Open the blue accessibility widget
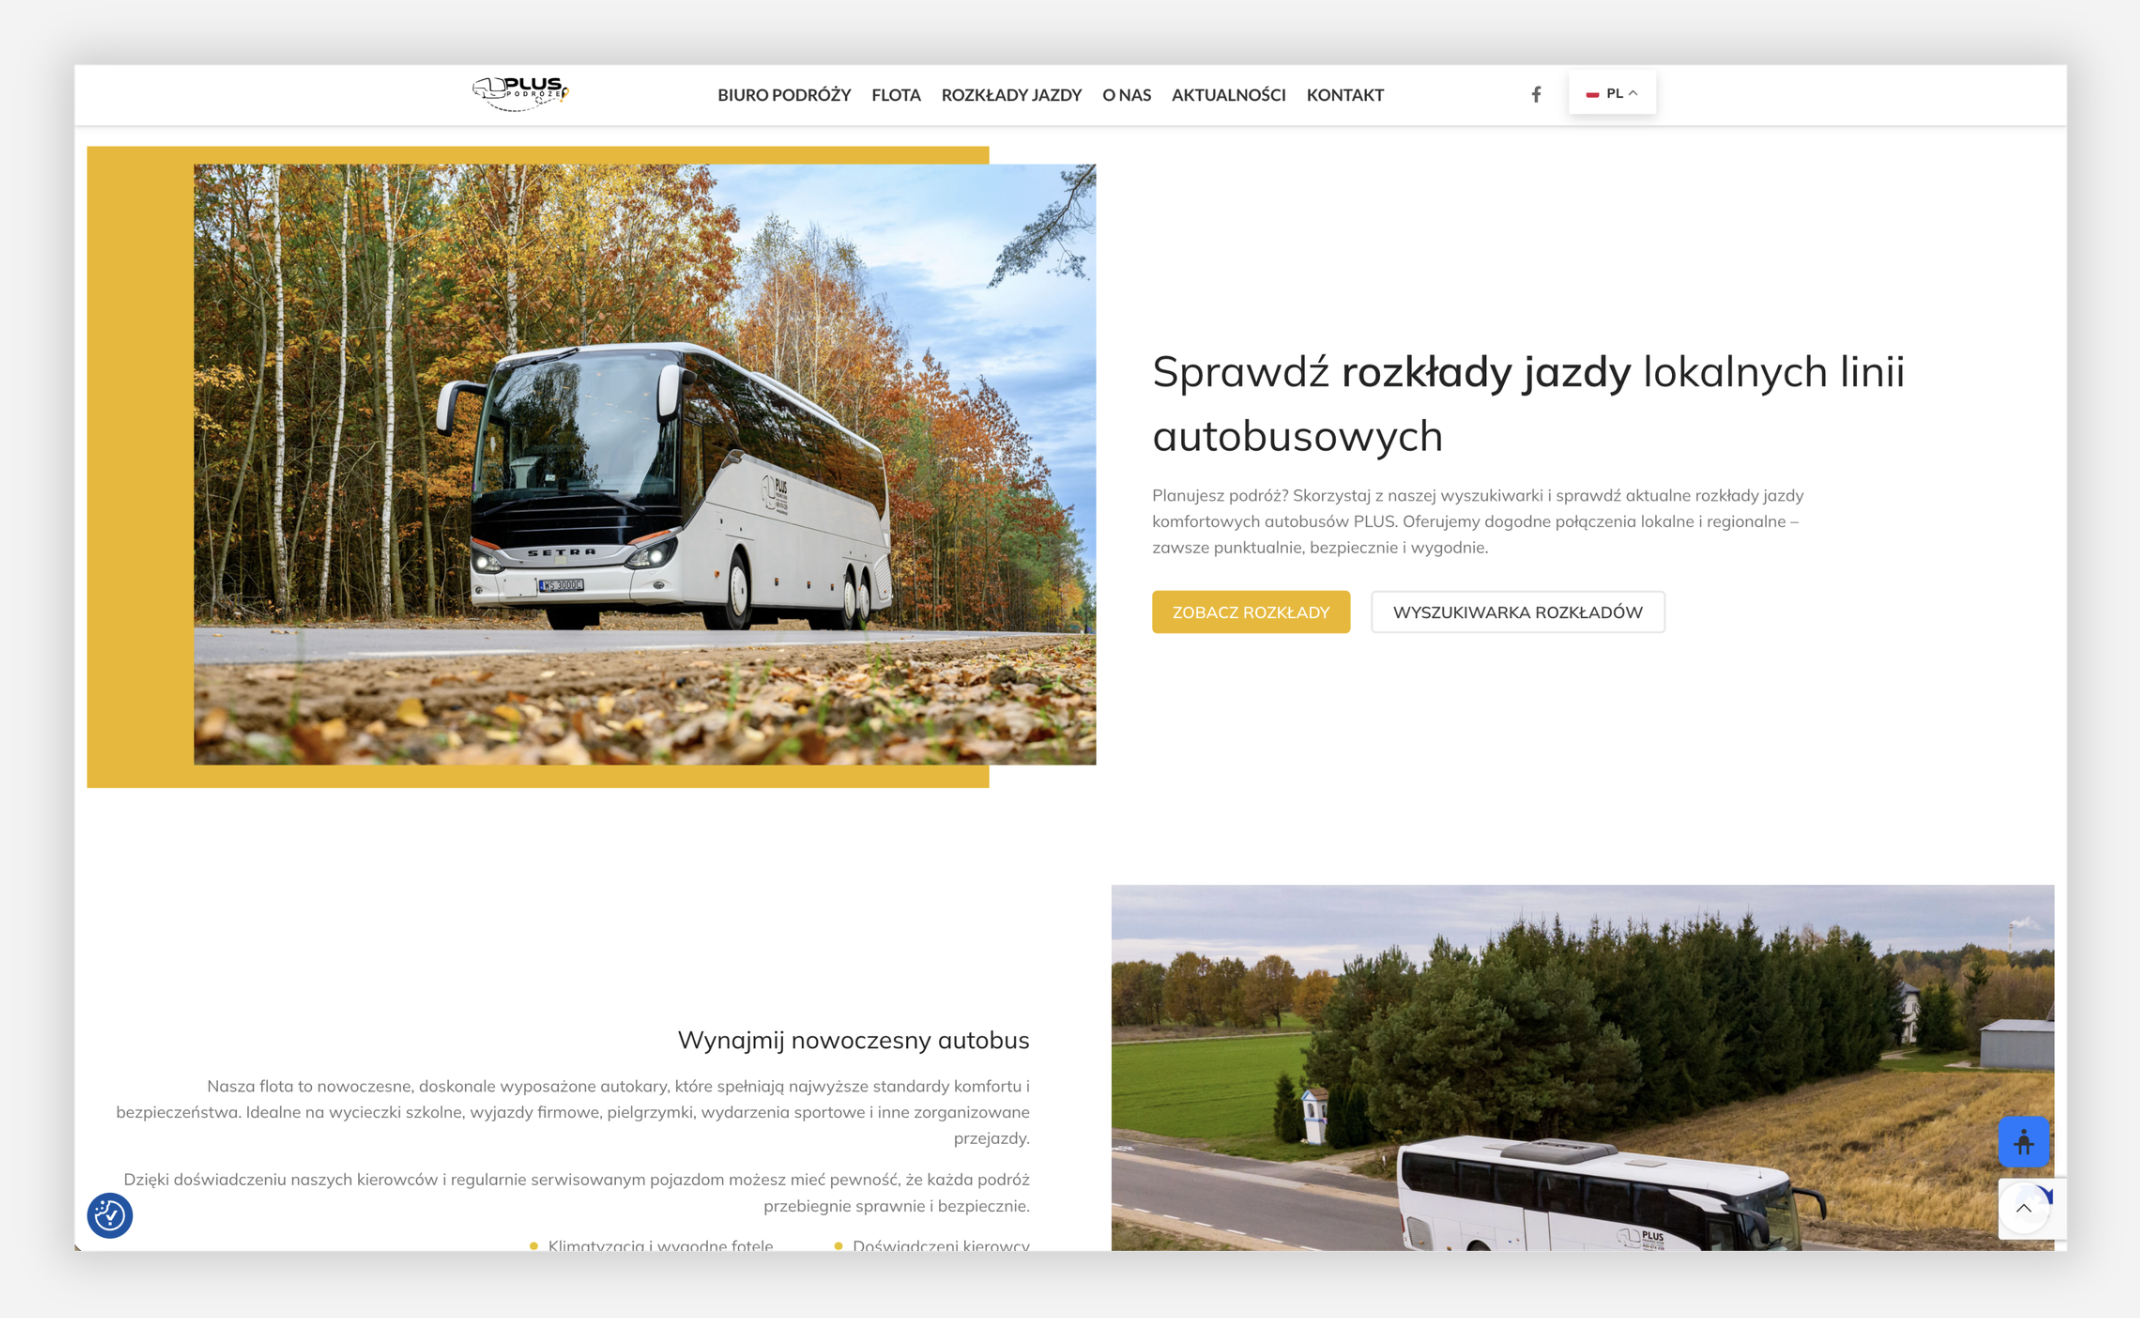 coord(2023,1141)
